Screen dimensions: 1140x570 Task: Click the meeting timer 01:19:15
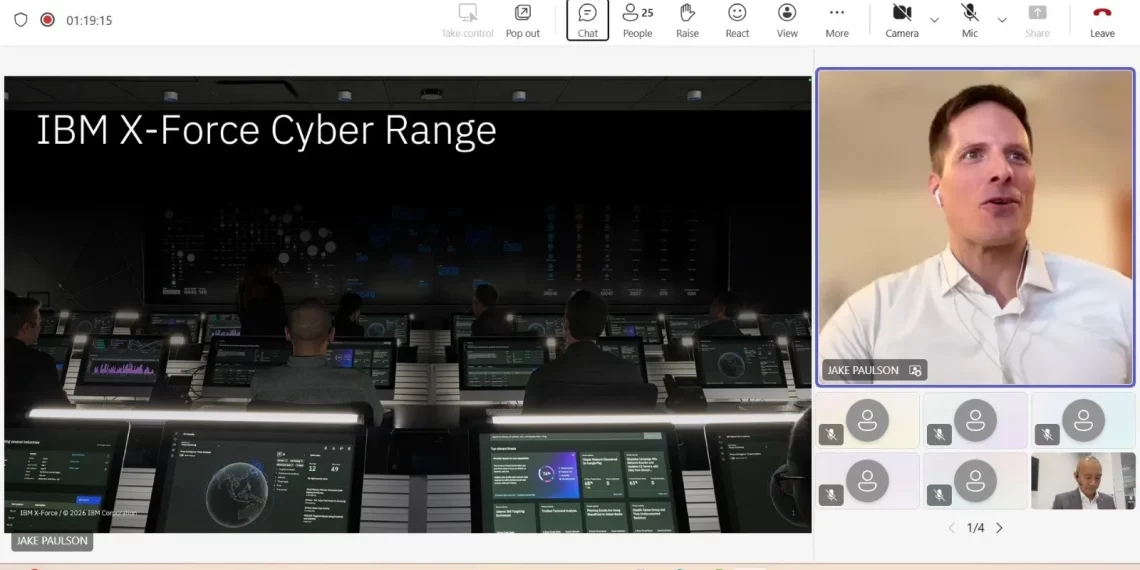pyautogui.click(x=89, y=20)
